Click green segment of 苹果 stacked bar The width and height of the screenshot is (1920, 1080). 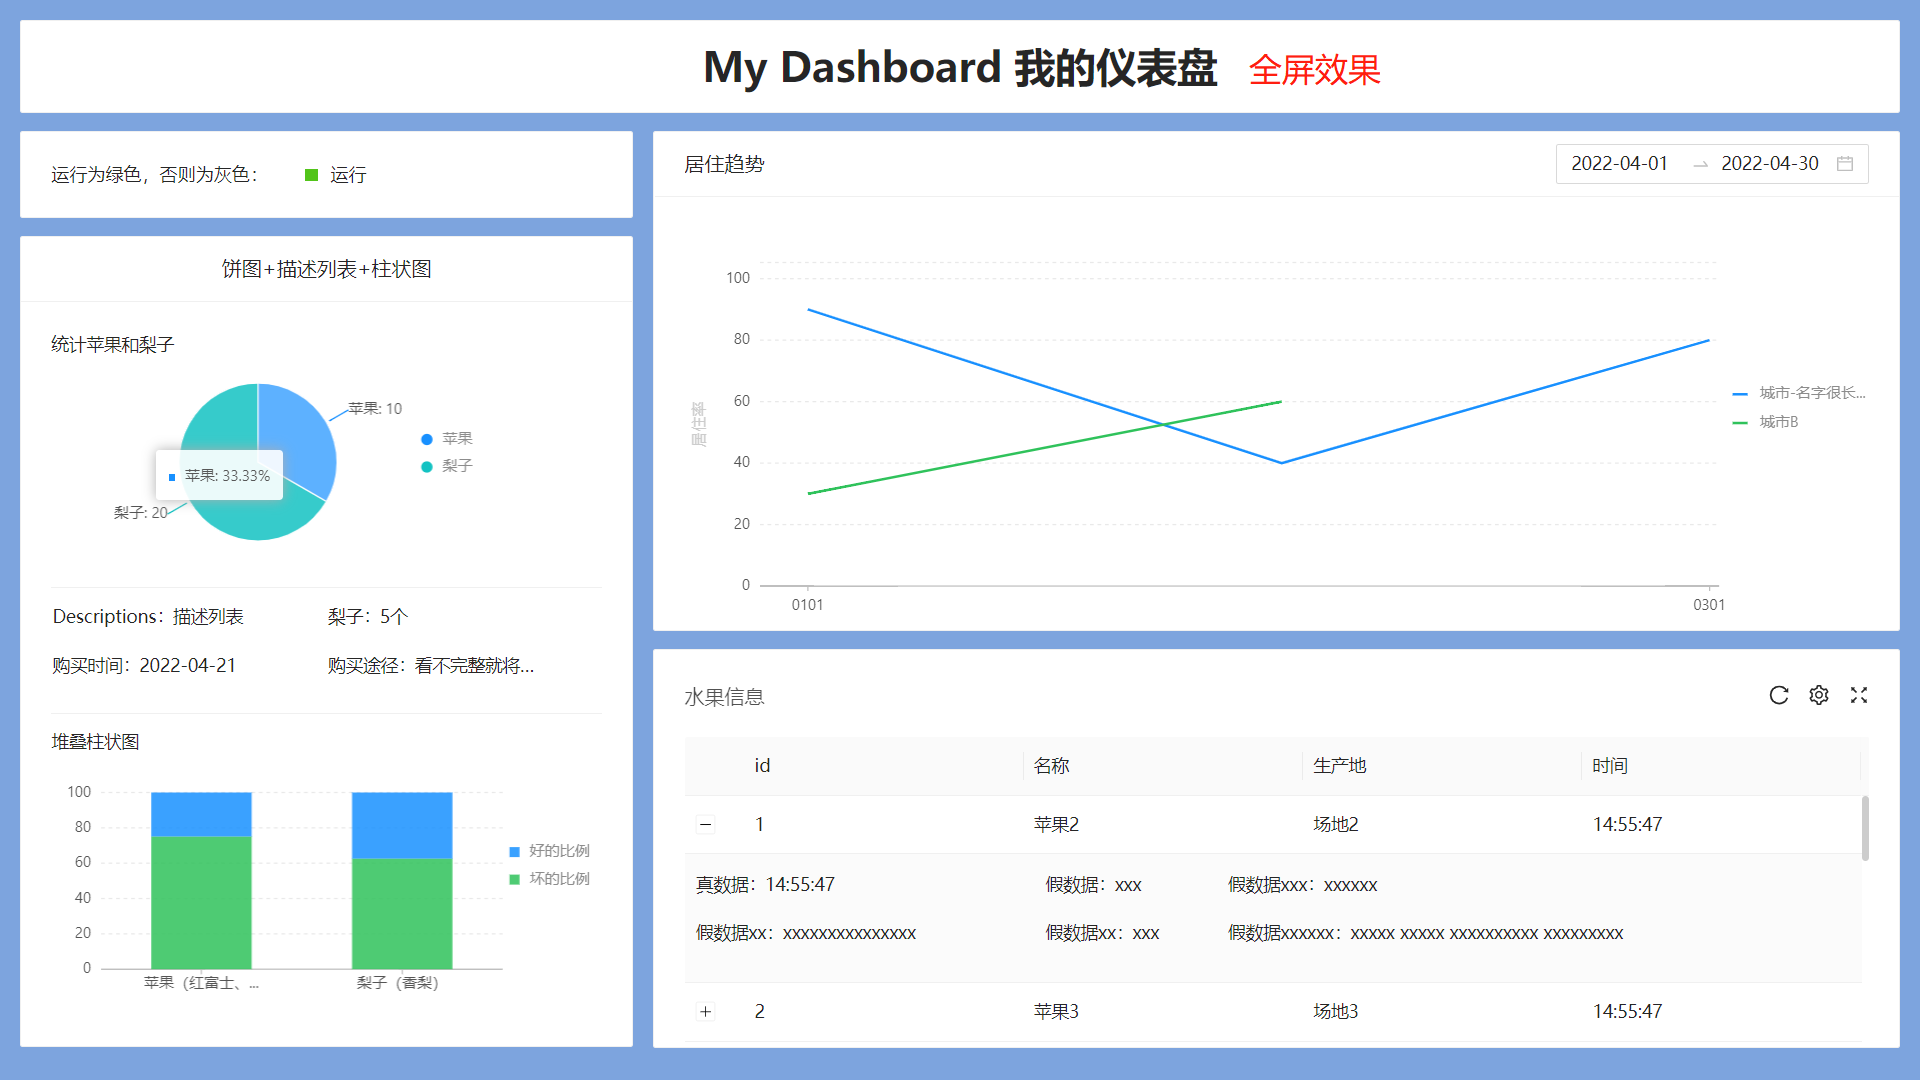click(x=201, y=902)
